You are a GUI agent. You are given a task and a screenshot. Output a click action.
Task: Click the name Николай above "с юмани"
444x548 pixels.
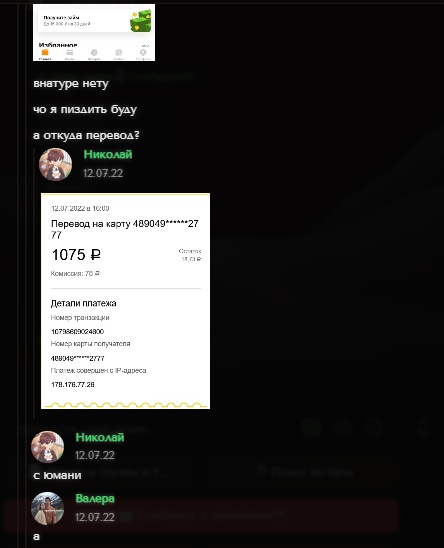coord(100,437)
